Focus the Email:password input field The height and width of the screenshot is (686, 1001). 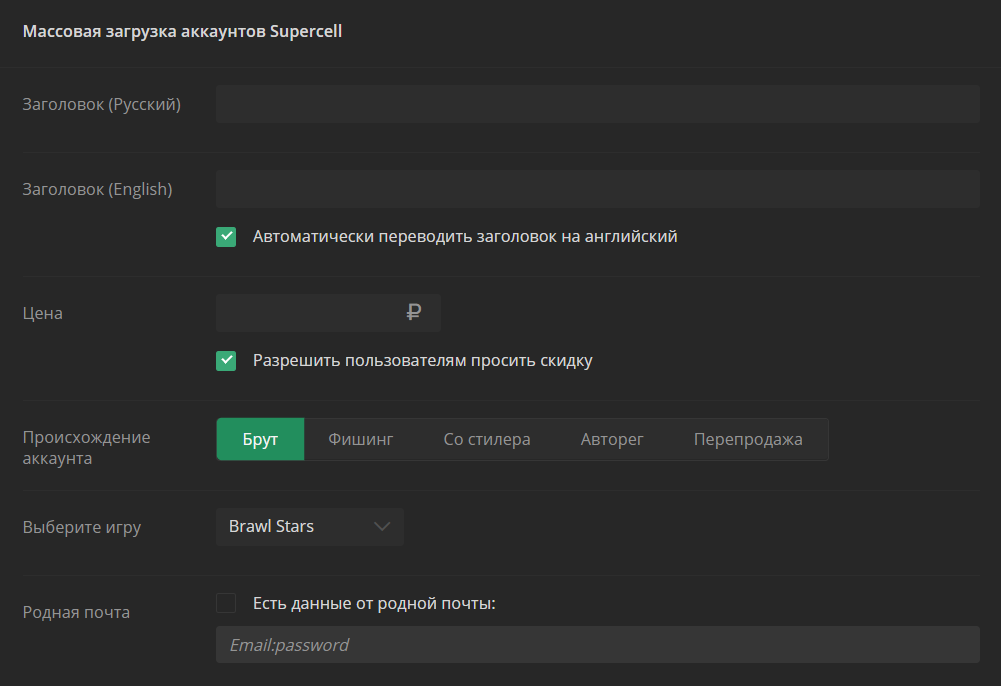coord(597,645)
